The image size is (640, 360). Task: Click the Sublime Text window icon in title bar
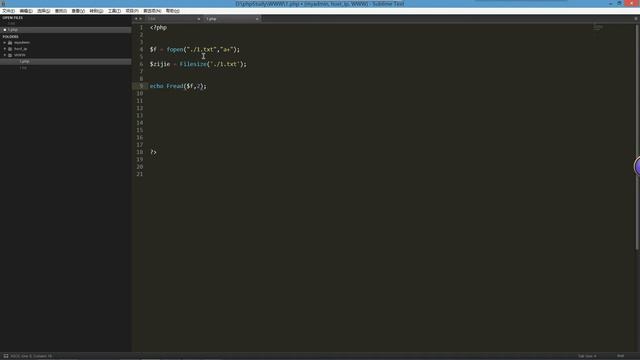[x=3, y=3]
